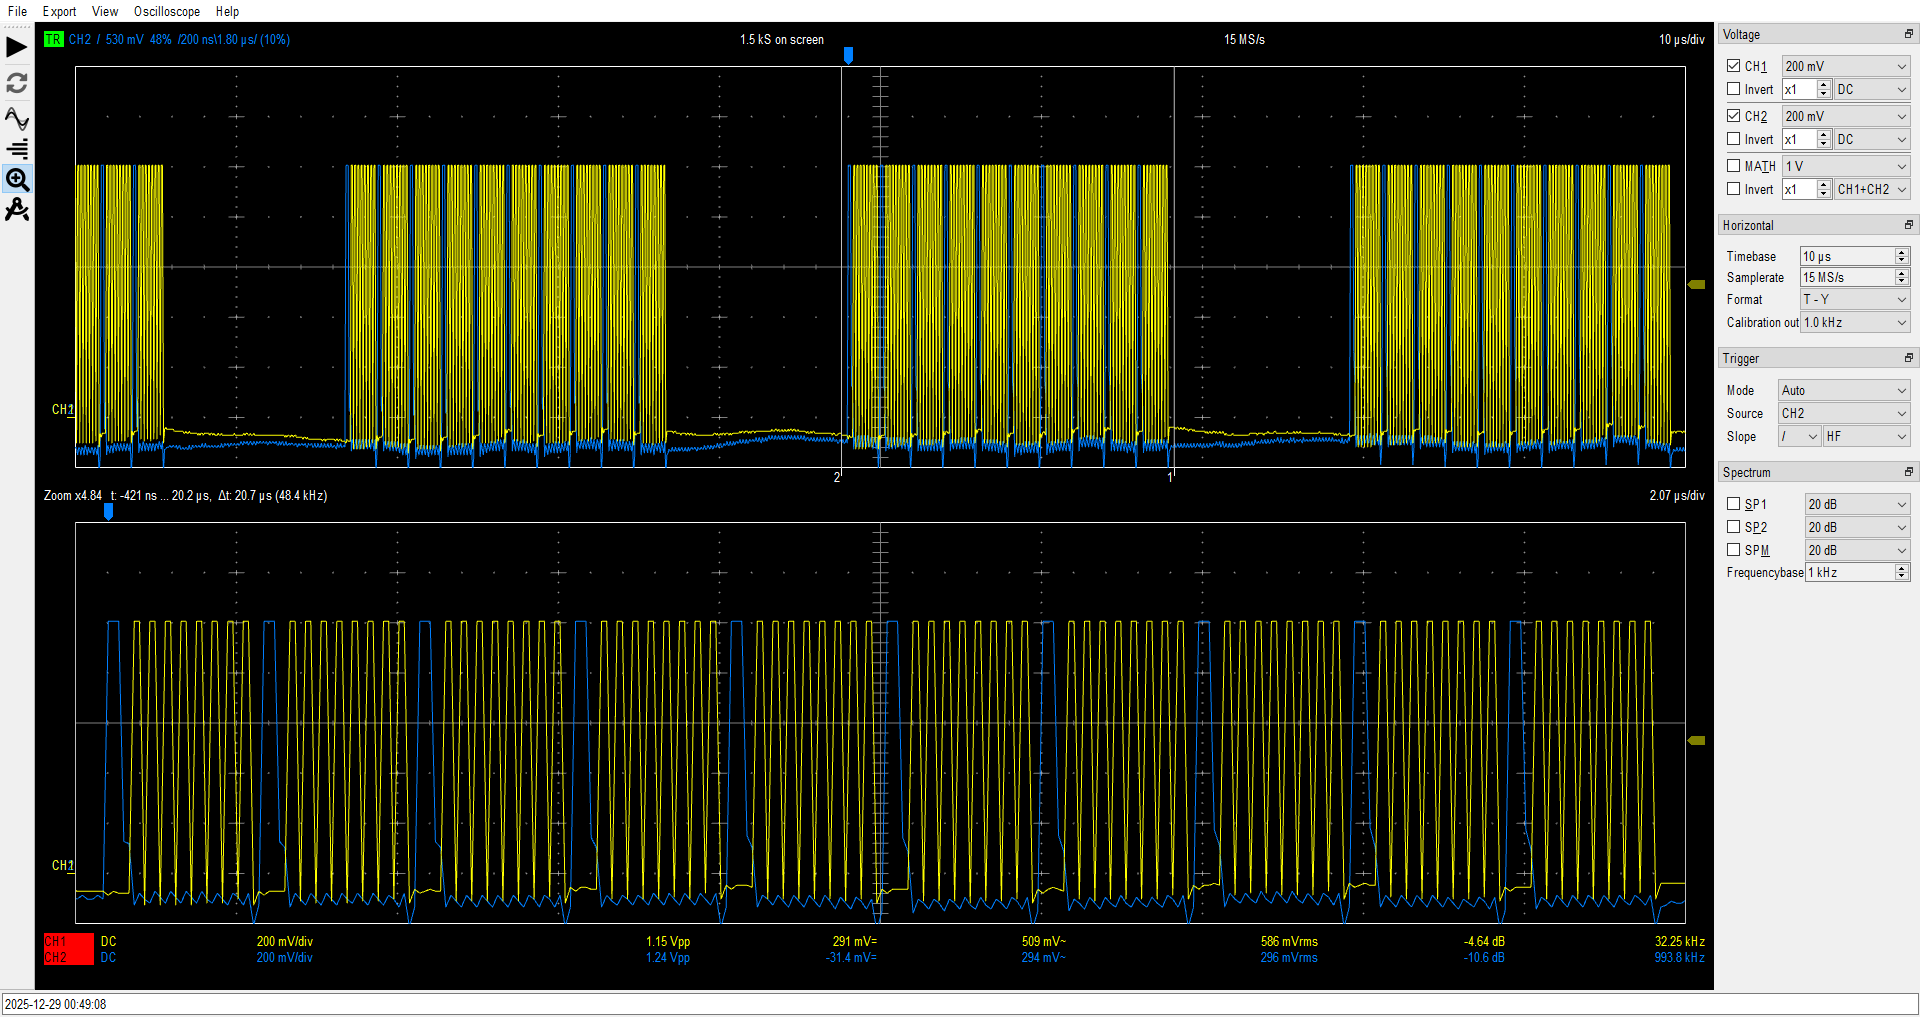Click the green TR trigger status indicator
The image size is (1920, 1017).
click(53, 39)
